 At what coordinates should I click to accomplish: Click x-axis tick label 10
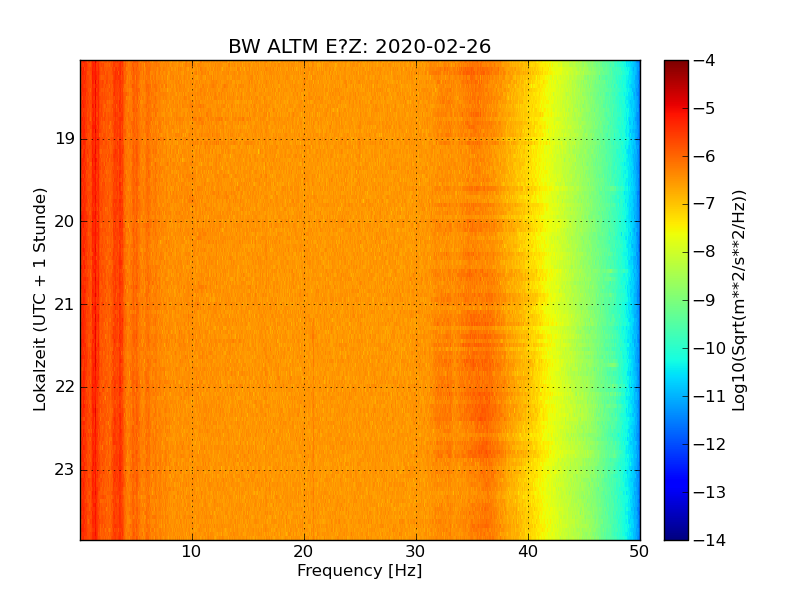click(192, 552)
